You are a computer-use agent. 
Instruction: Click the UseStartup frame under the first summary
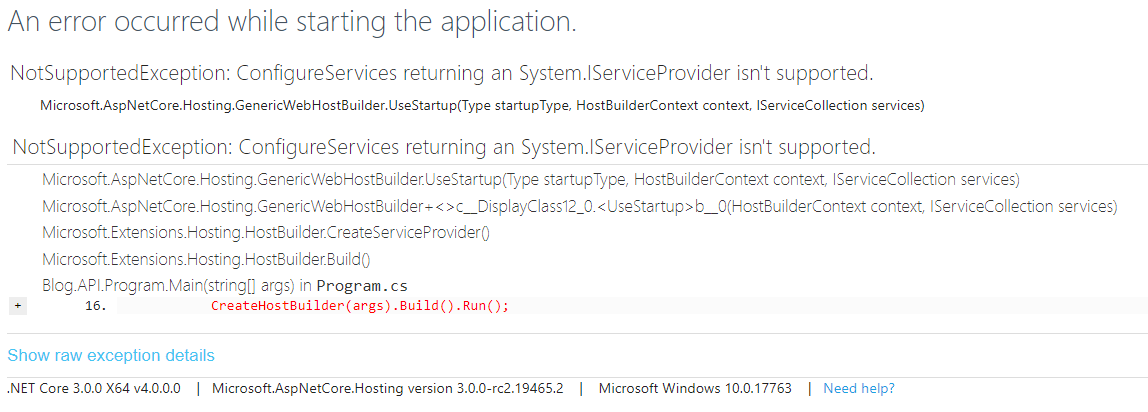click(482, 105)
